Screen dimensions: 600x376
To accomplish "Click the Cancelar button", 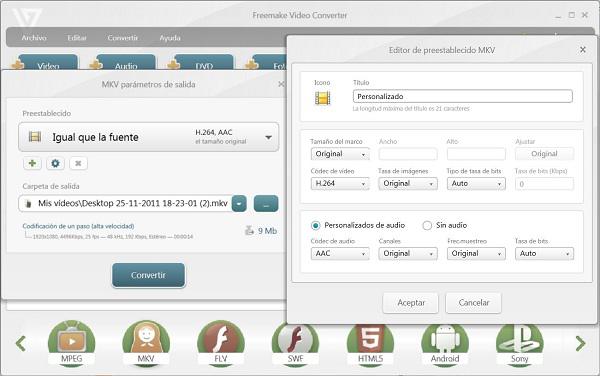I will click(473, 303).
